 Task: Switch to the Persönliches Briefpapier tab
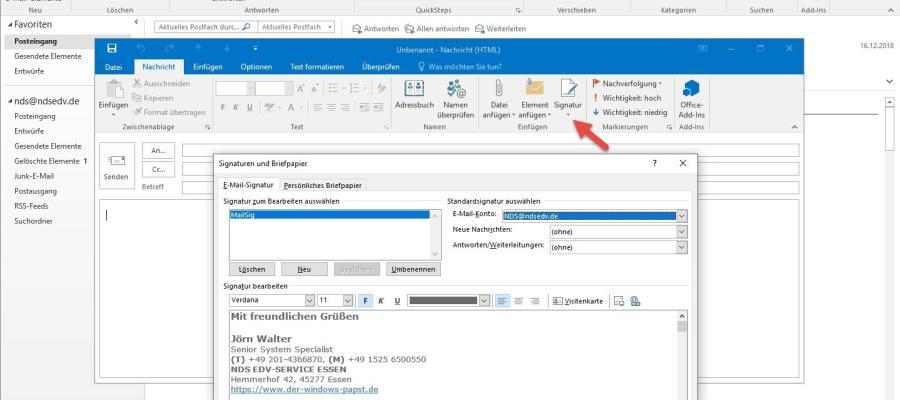coord(323,185)
